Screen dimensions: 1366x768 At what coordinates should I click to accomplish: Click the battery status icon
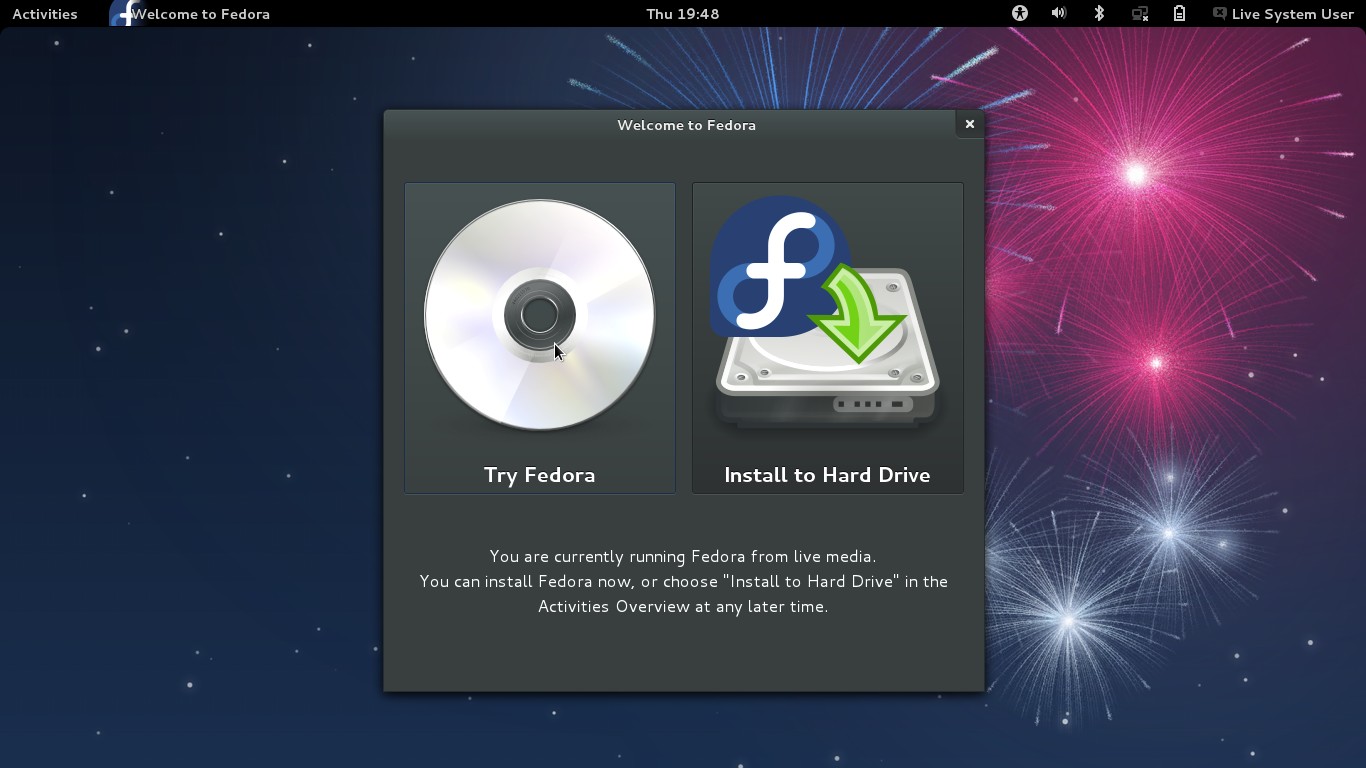point(1179,14)
